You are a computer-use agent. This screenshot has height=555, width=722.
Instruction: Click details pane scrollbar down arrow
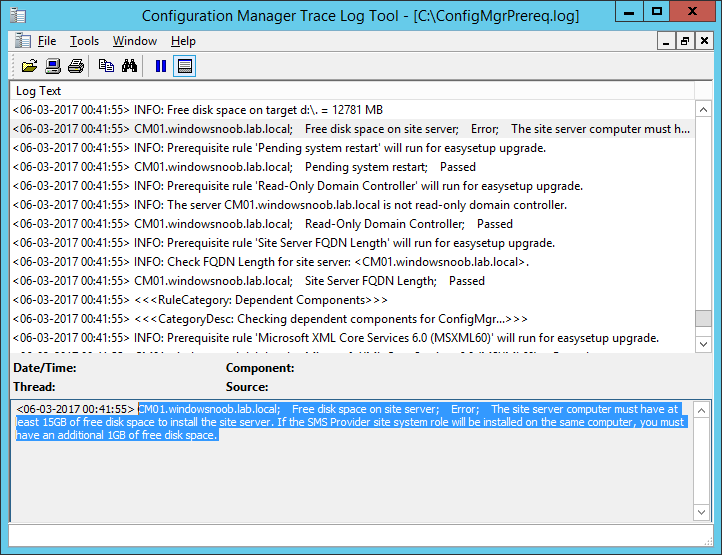(x=701, y=512)
